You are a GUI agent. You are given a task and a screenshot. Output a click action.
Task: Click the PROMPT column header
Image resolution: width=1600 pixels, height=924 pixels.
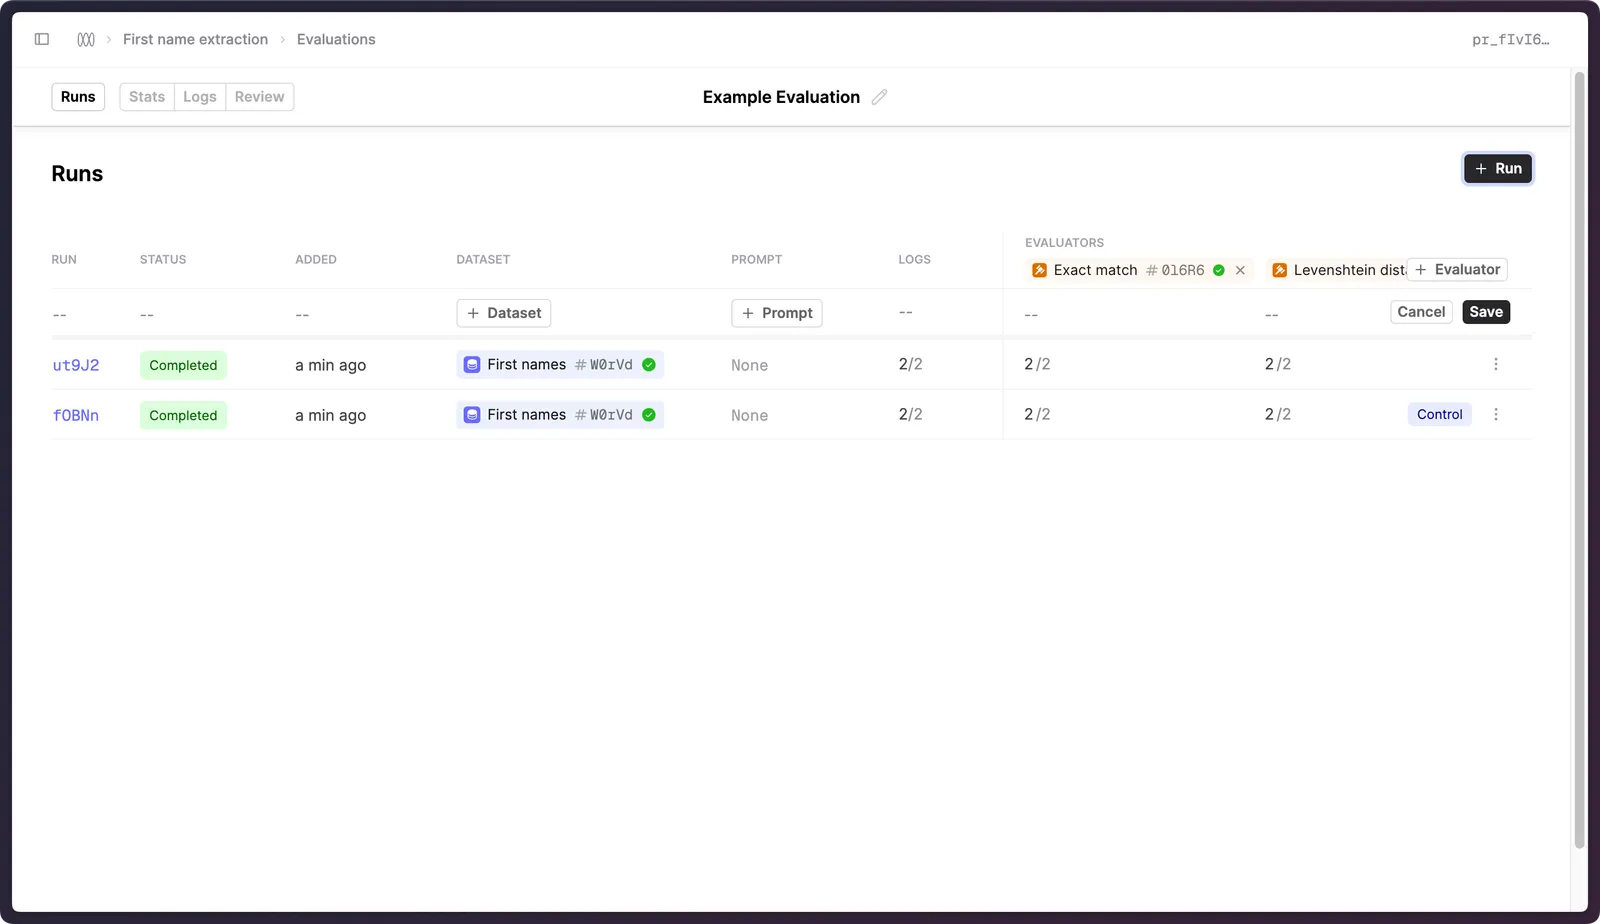(x=756, y=259)
